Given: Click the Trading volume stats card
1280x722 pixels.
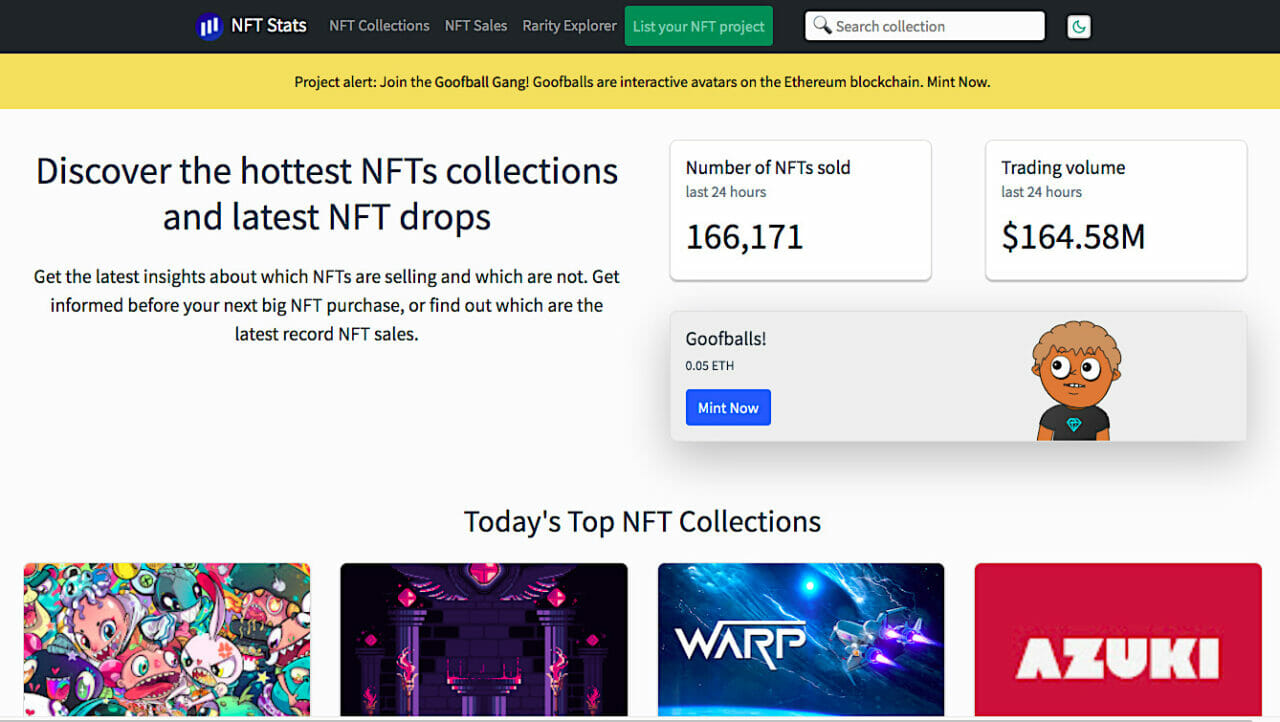Looking at the screenshot, I should (1115, 210).
